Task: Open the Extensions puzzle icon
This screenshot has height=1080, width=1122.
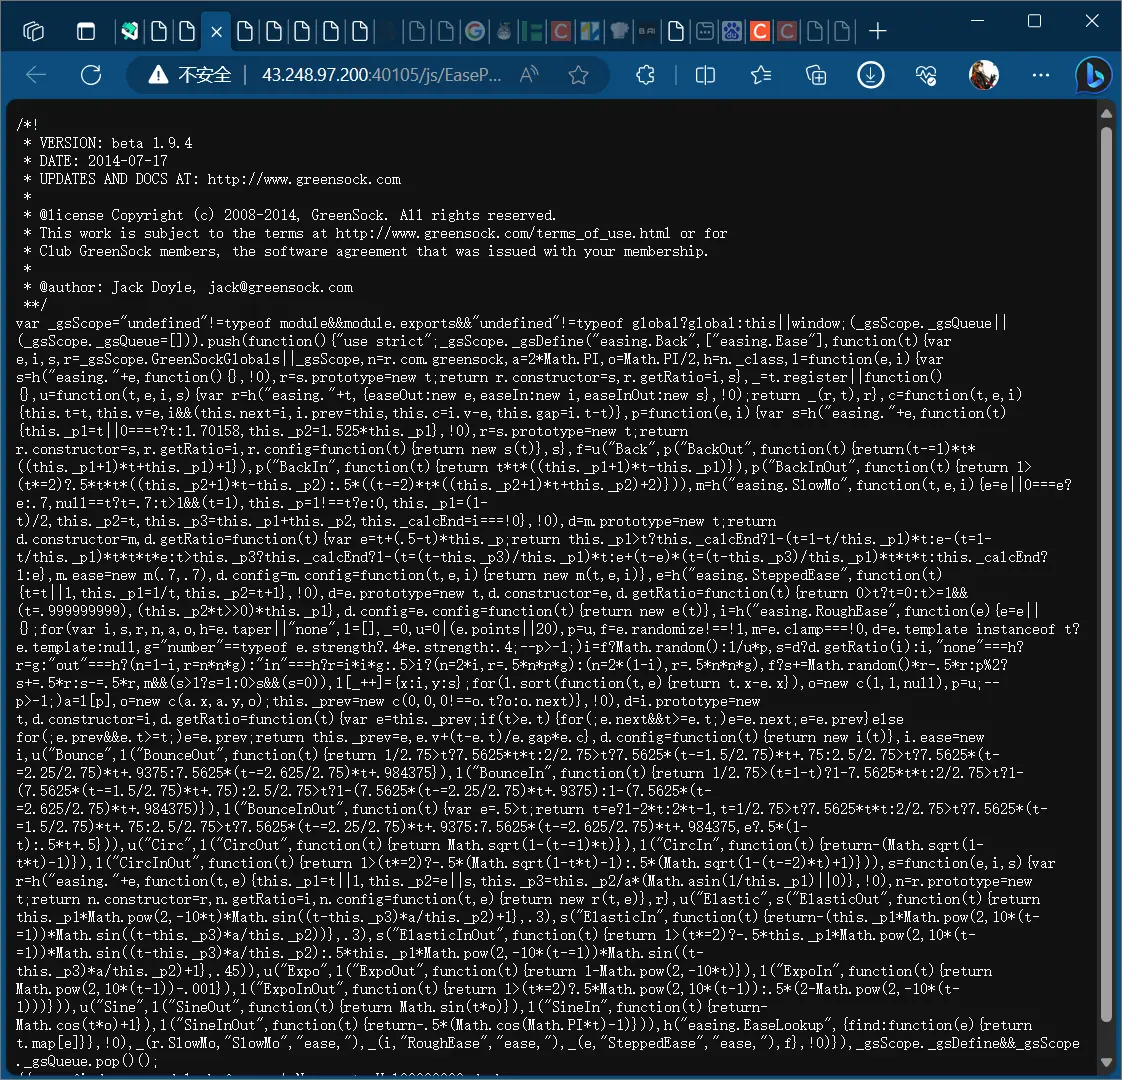Action: [646, 75]
